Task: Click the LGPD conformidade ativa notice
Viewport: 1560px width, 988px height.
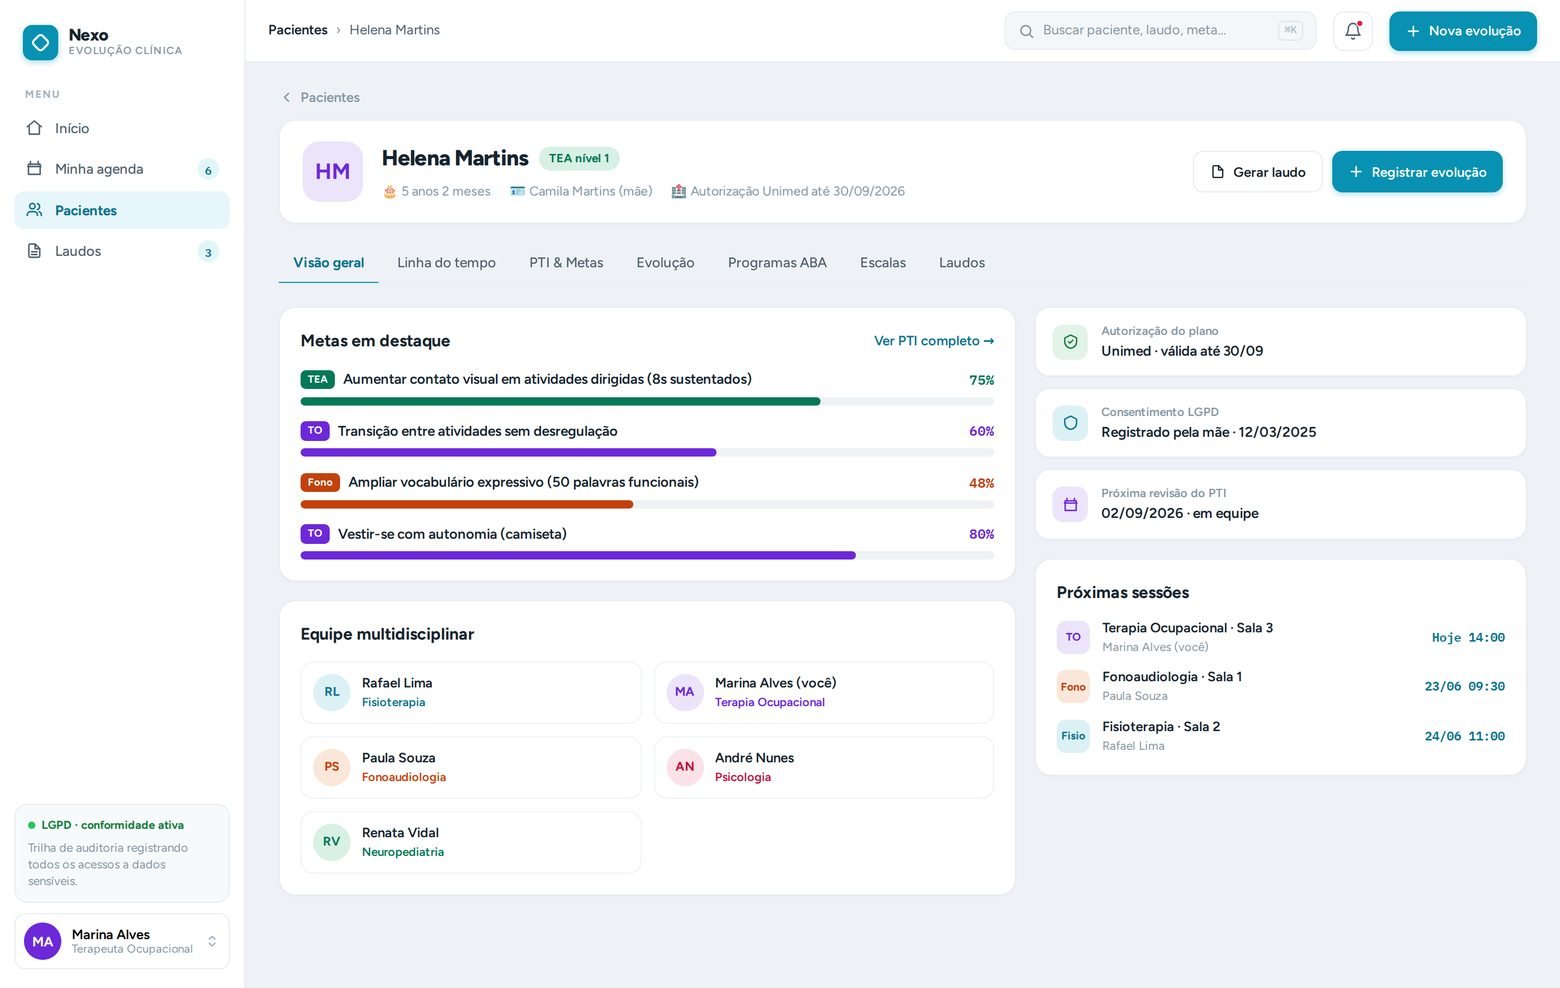Action: [x=122, y=853]
